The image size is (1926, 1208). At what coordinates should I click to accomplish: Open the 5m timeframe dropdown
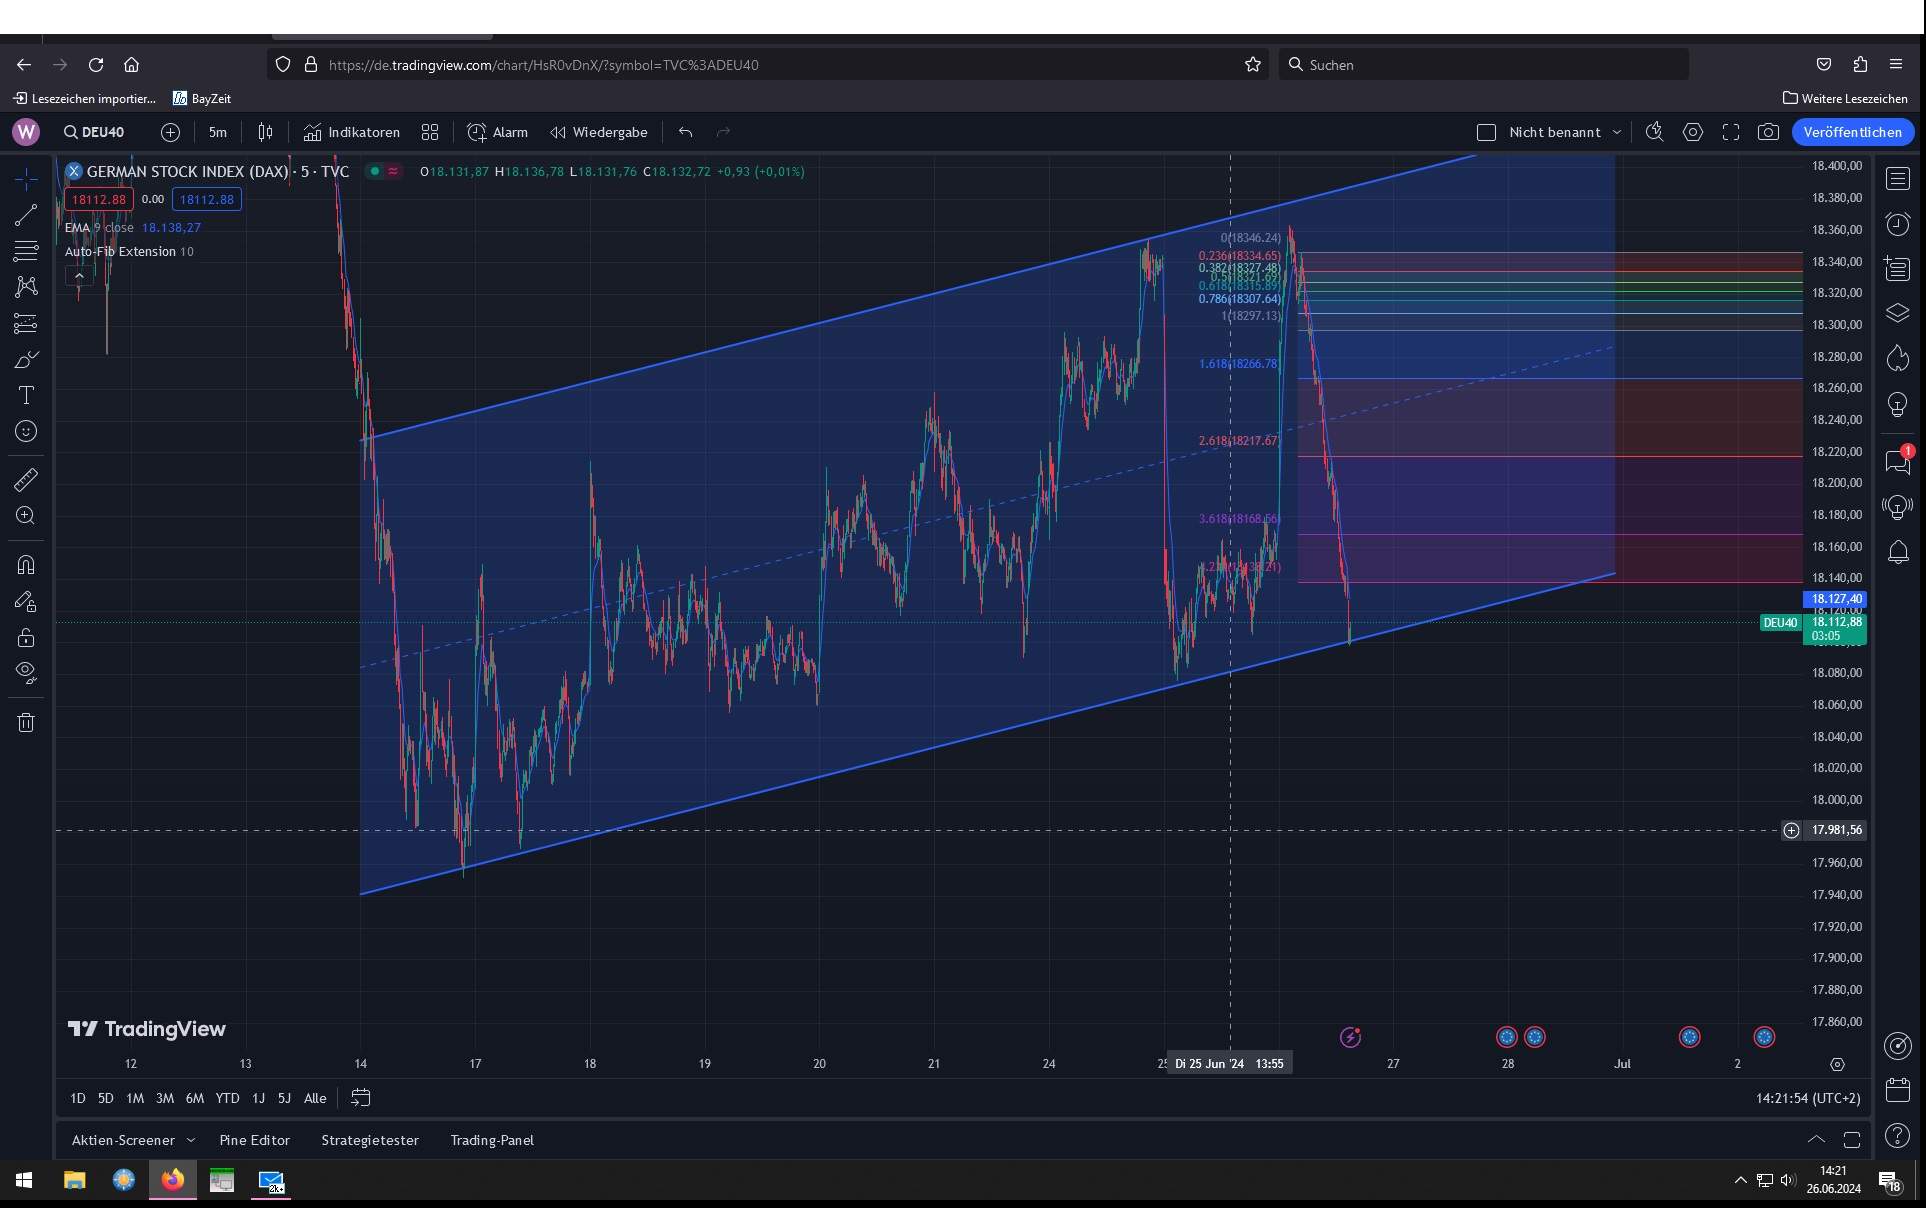[217, 132]
